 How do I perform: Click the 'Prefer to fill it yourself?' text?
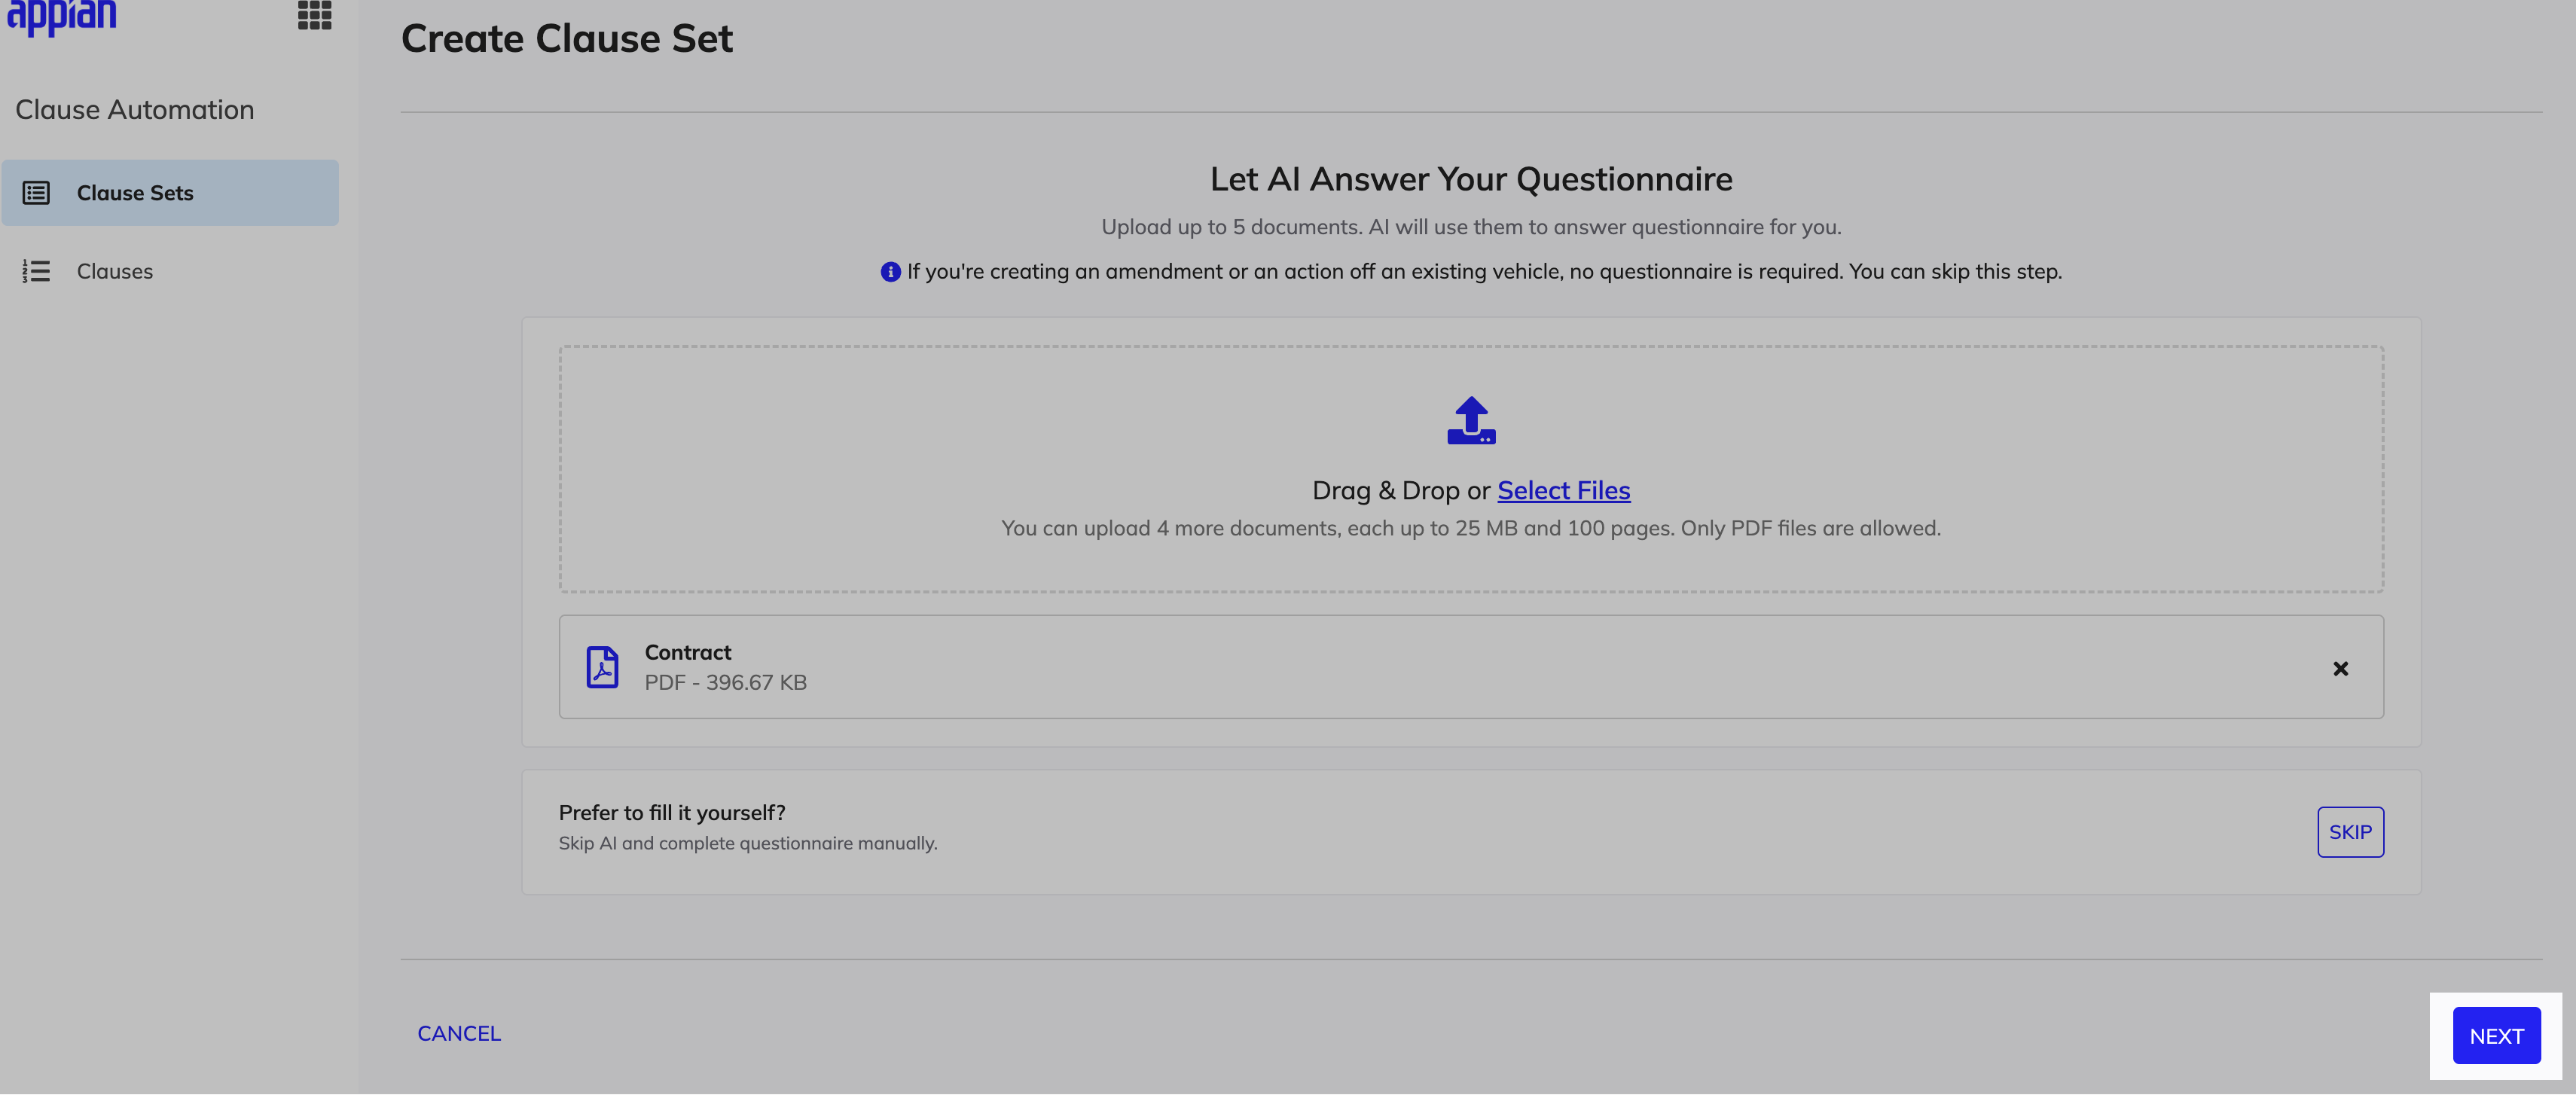[x=672, y=813]
